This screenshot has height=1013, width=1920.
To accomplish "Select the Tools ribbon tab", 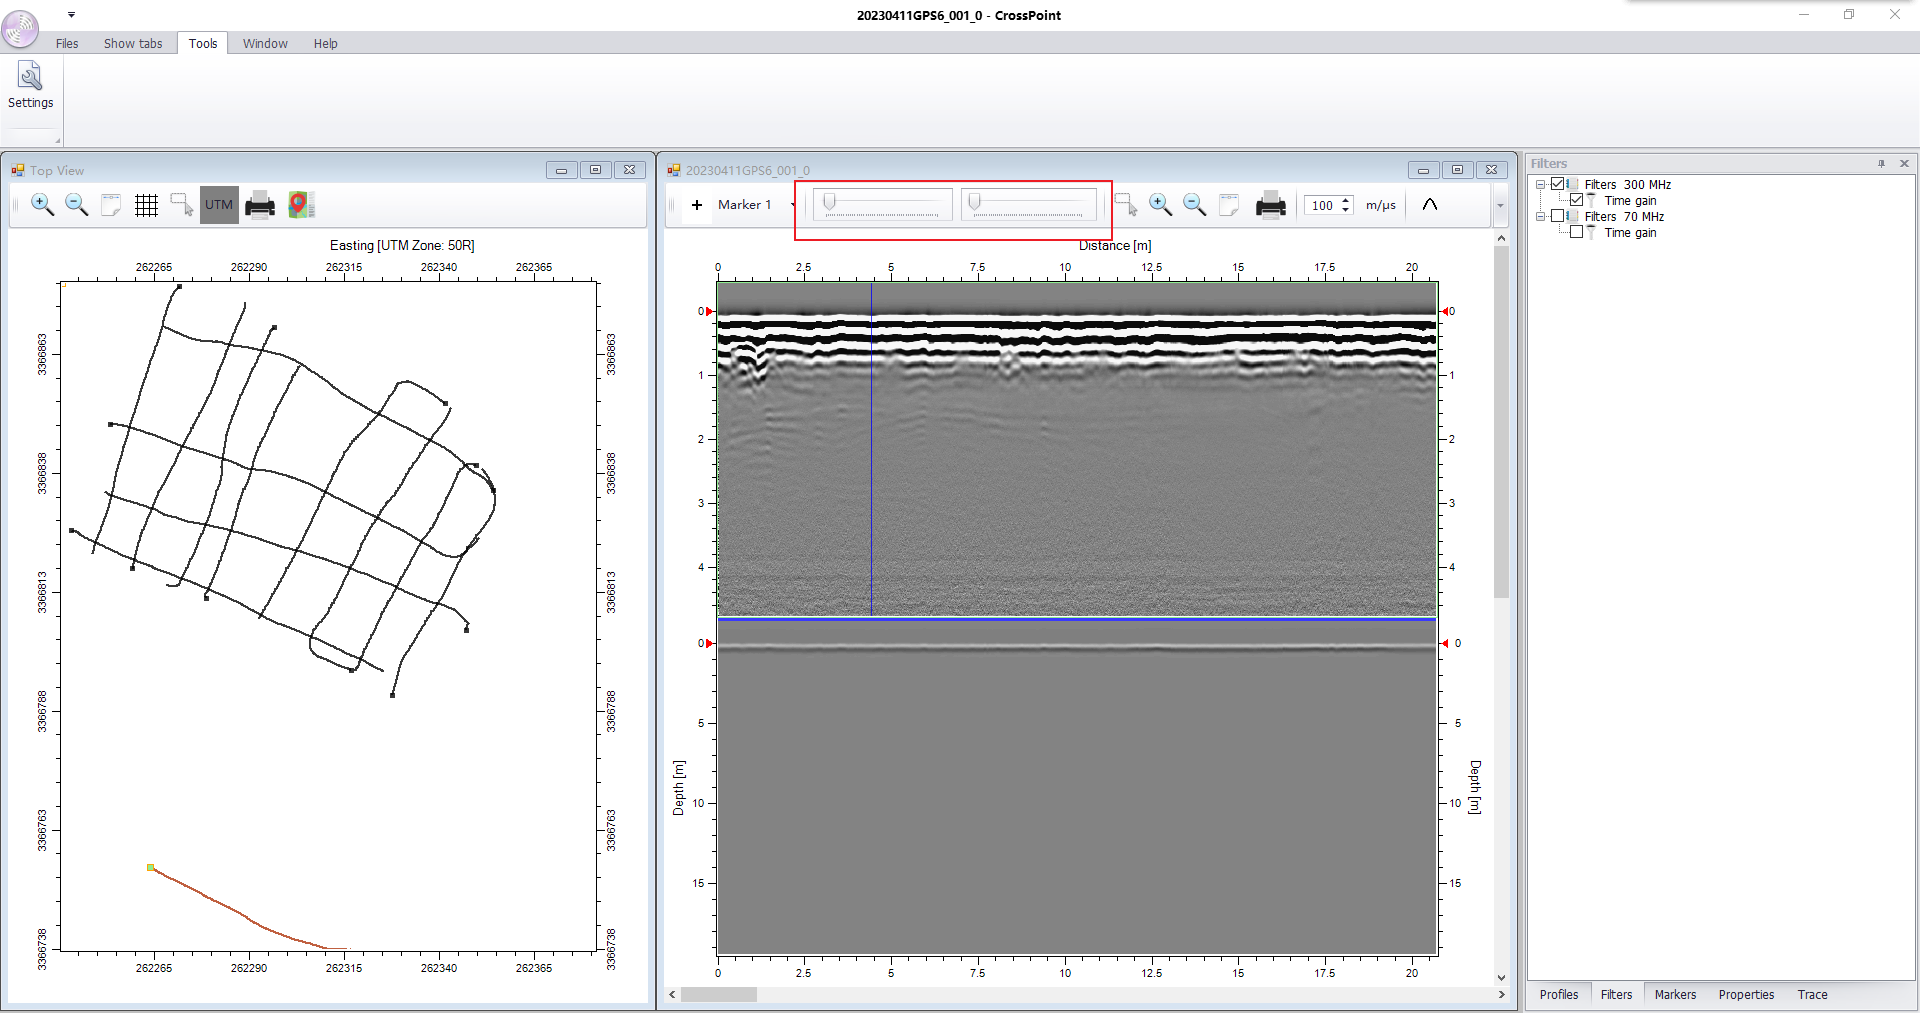I will tap(203, 43).
